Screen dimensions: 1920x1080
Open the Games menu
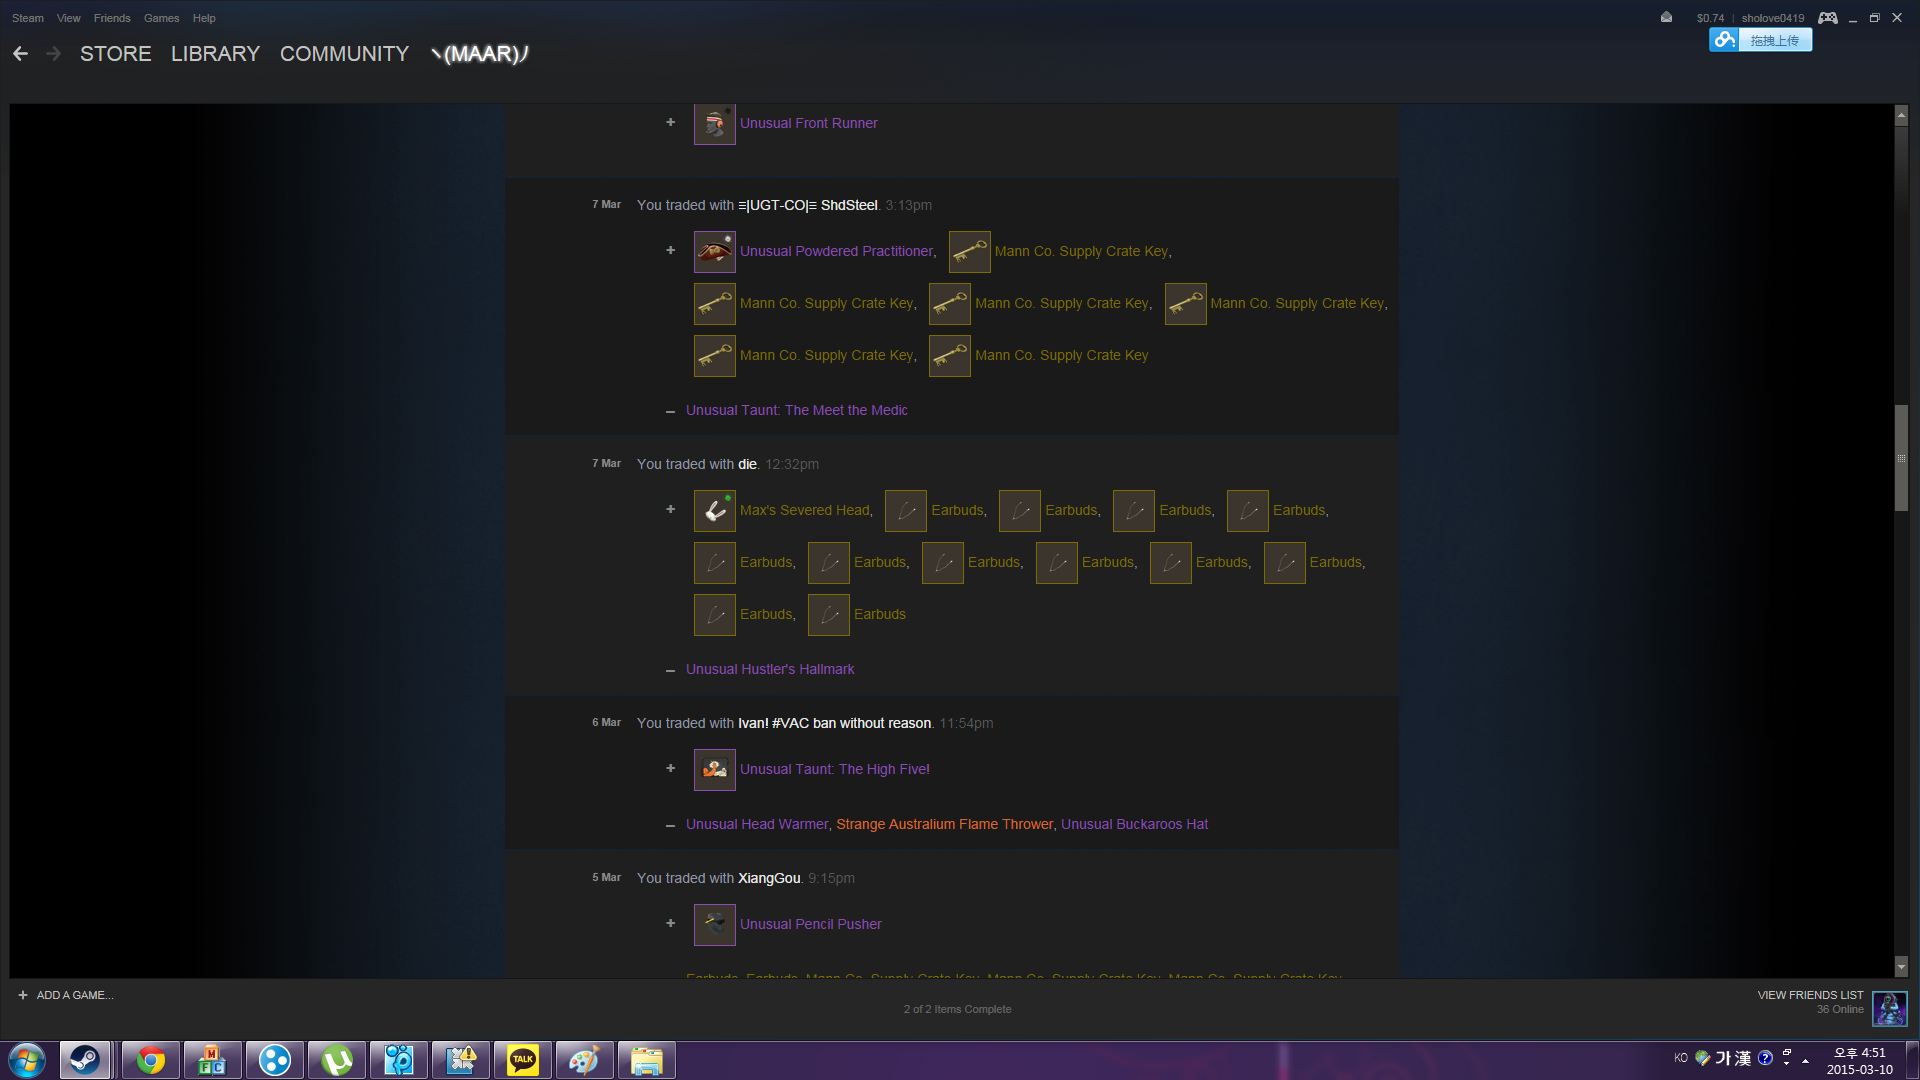[x=161, y=18]
